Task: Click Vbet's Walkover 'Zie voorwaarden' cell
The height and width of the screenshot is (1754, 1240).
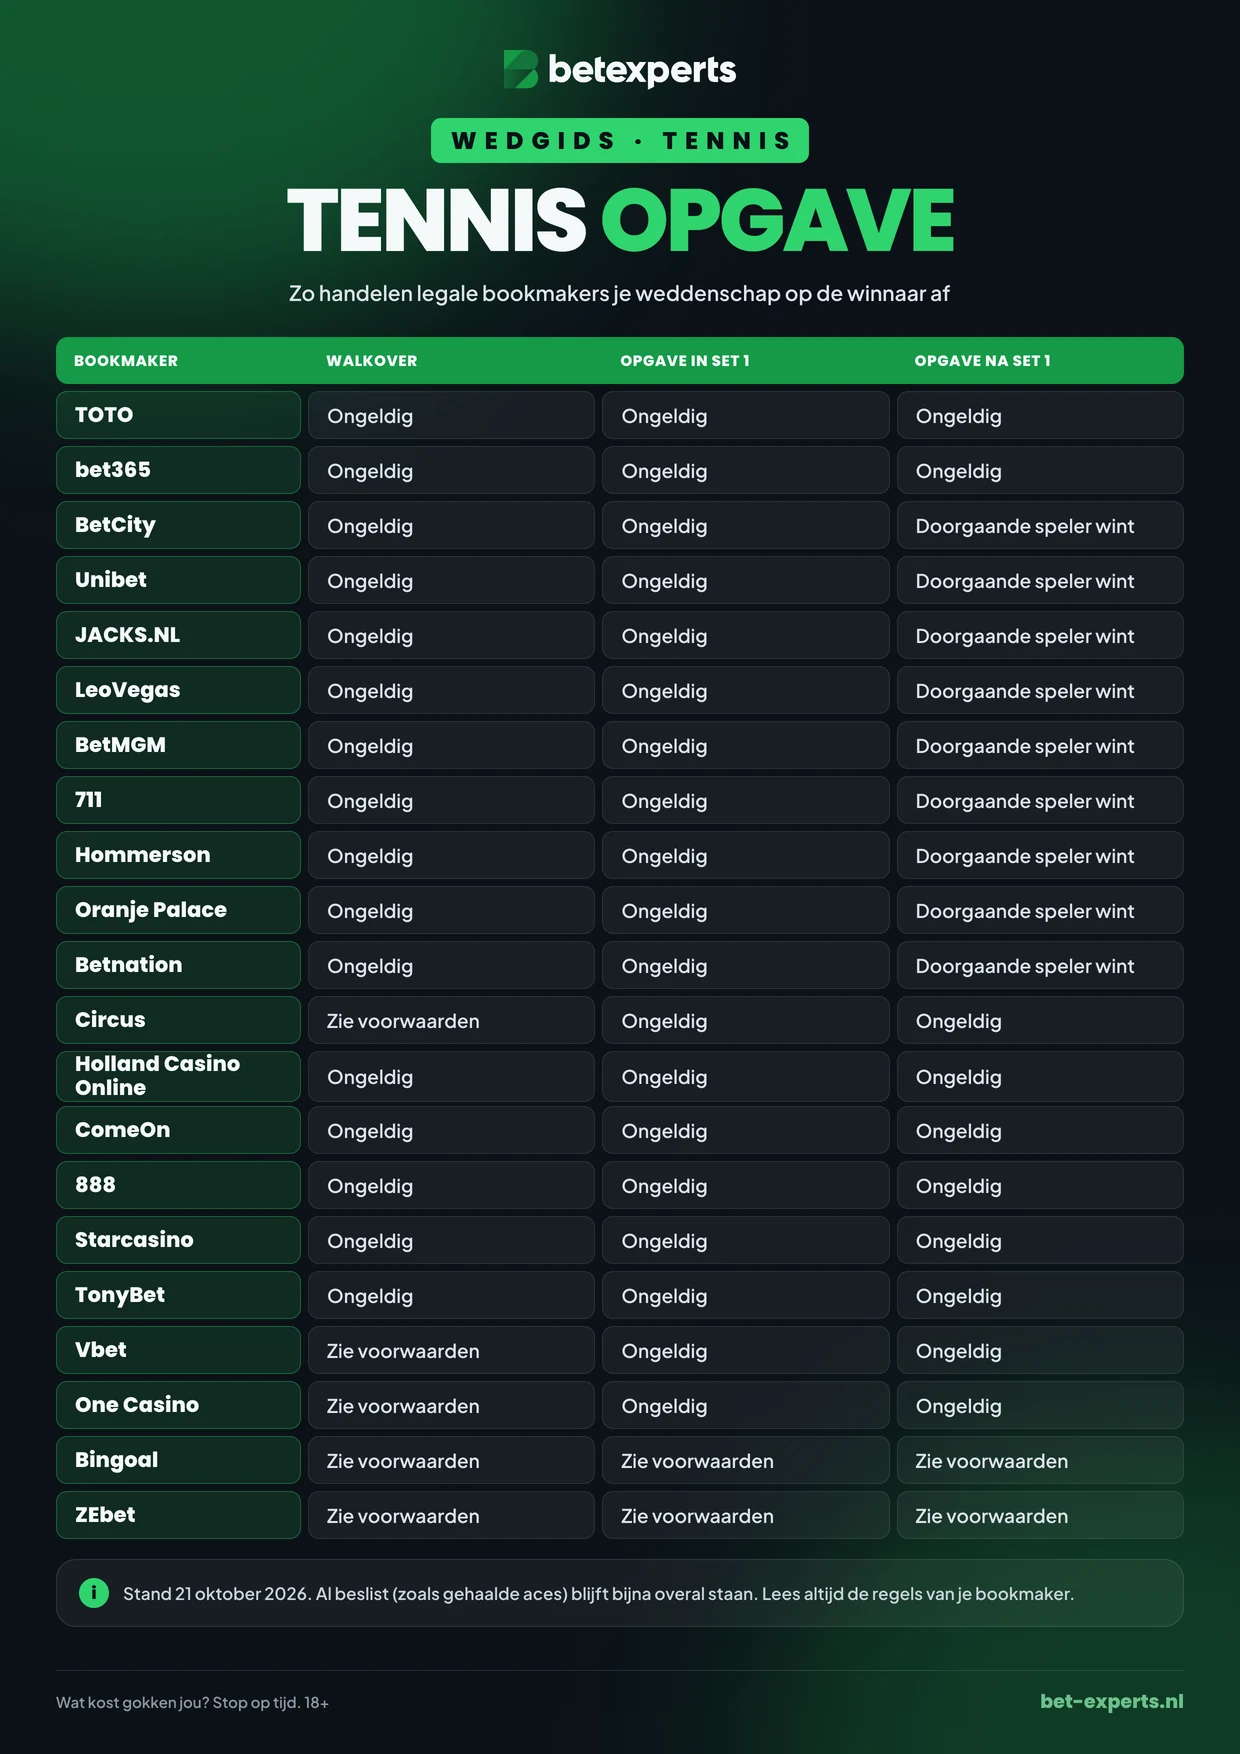Action: [451, 1350]
